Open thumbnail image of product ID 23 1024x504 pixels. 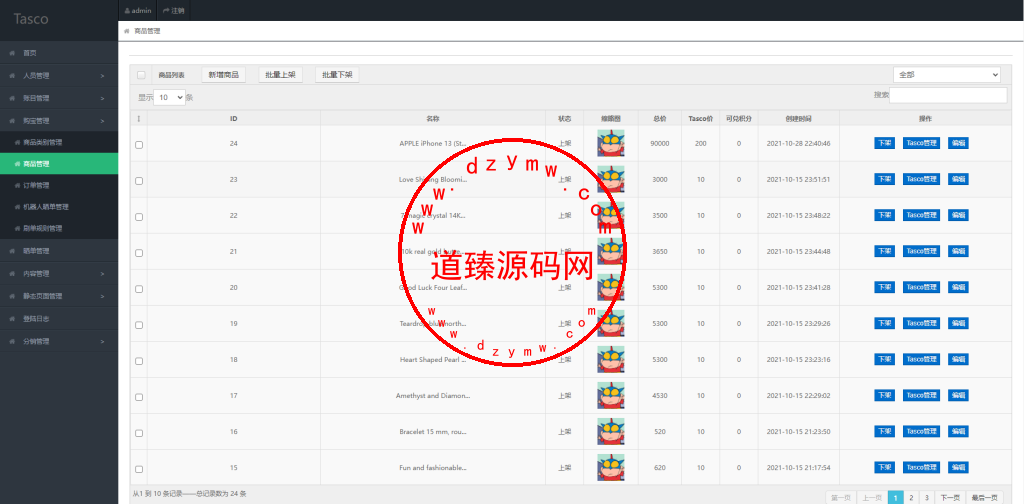click(x=611, y=180)
